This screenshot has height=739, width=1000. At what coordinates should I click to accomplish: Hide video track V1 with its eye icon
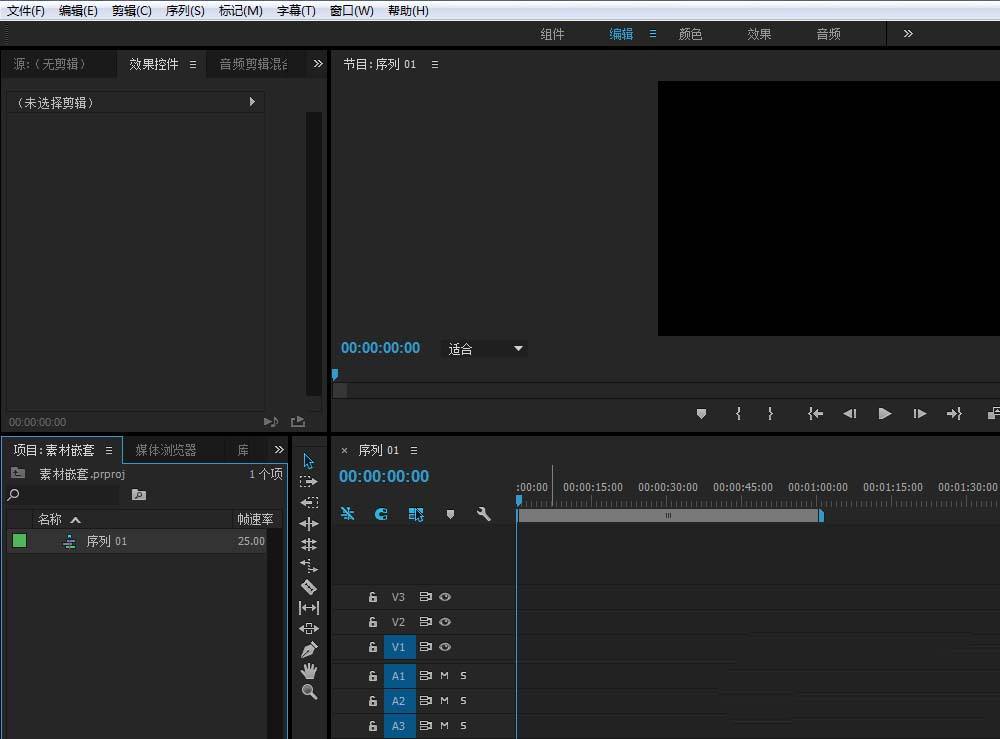(x=445, y=647)
